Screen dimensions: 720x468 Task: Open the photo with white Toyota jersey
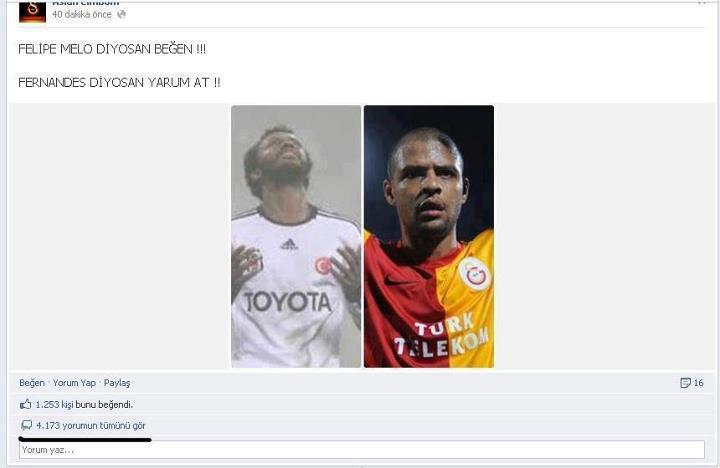[x=296, y=237]
